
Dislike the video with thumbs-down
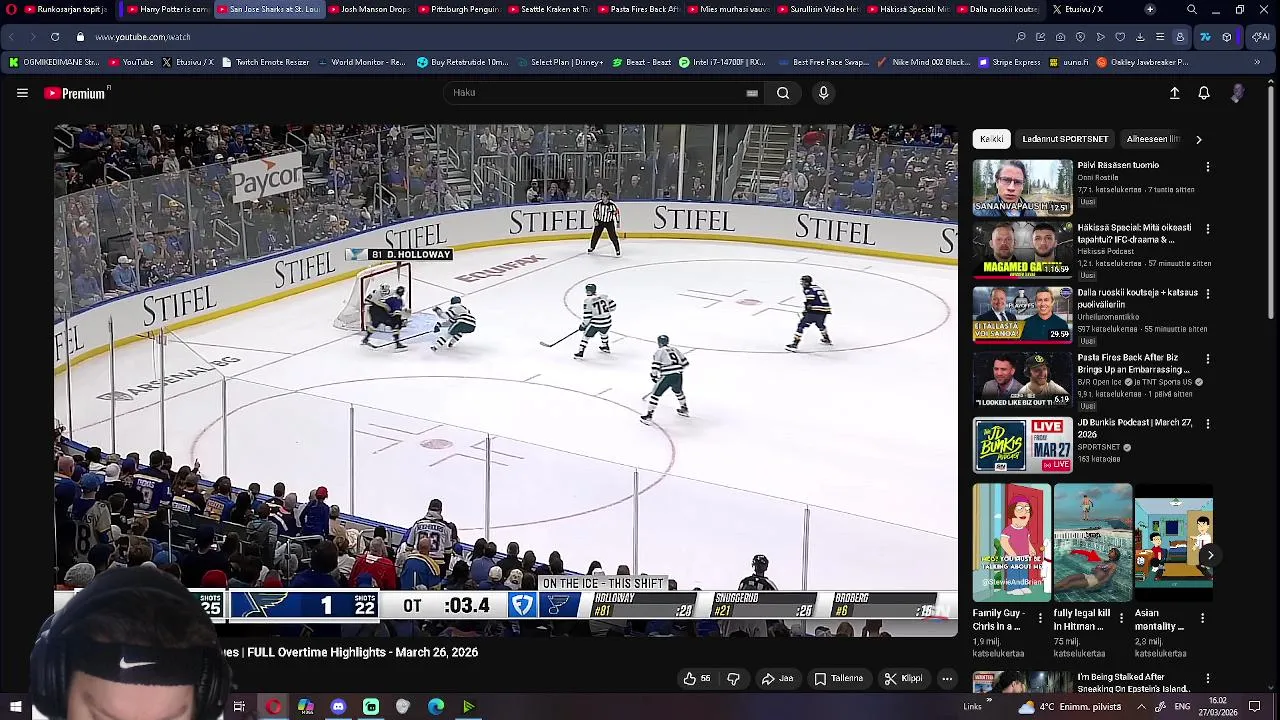click(733, 679)
